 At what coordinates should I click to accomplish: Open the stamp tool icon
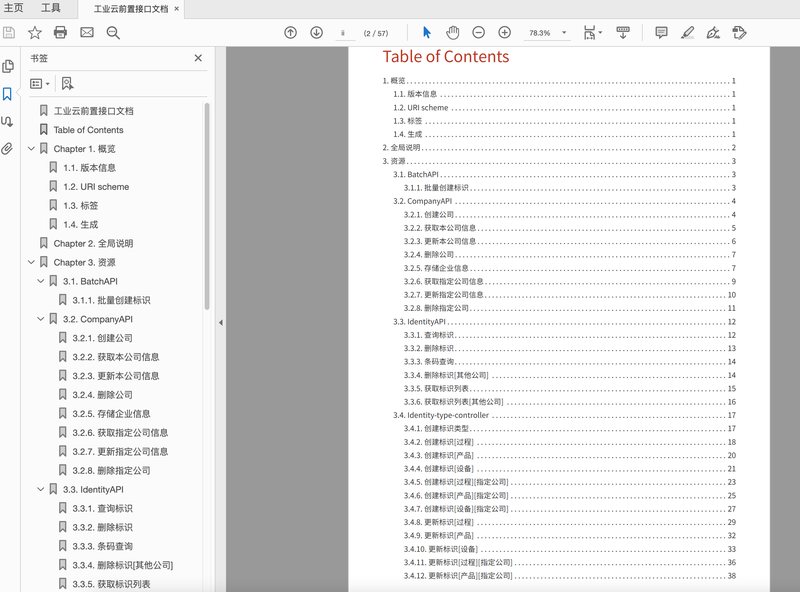pos(739,33)
